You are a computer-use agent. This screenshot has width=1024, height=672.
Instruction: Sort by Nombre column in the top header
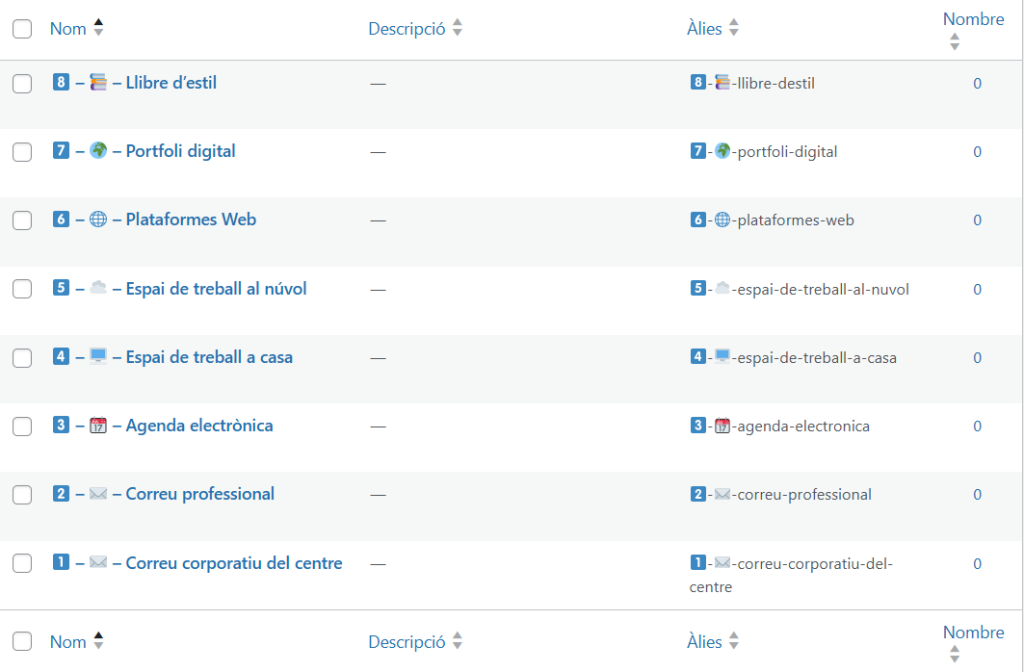pos(954,42)
